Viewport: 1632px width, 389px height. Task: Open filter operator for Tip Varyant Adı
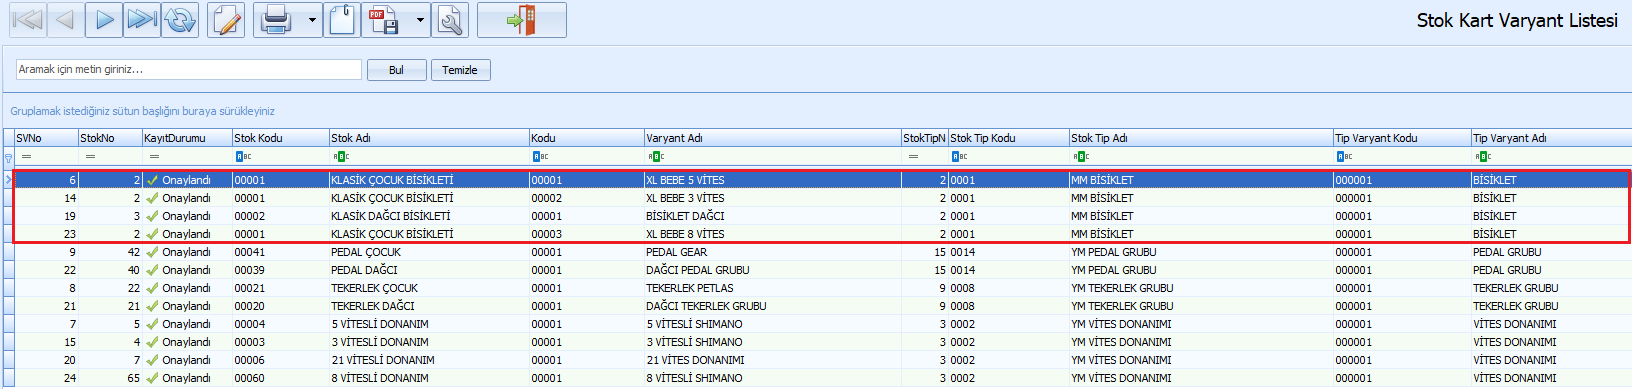pyautogui.click(x=1482, y=157)
